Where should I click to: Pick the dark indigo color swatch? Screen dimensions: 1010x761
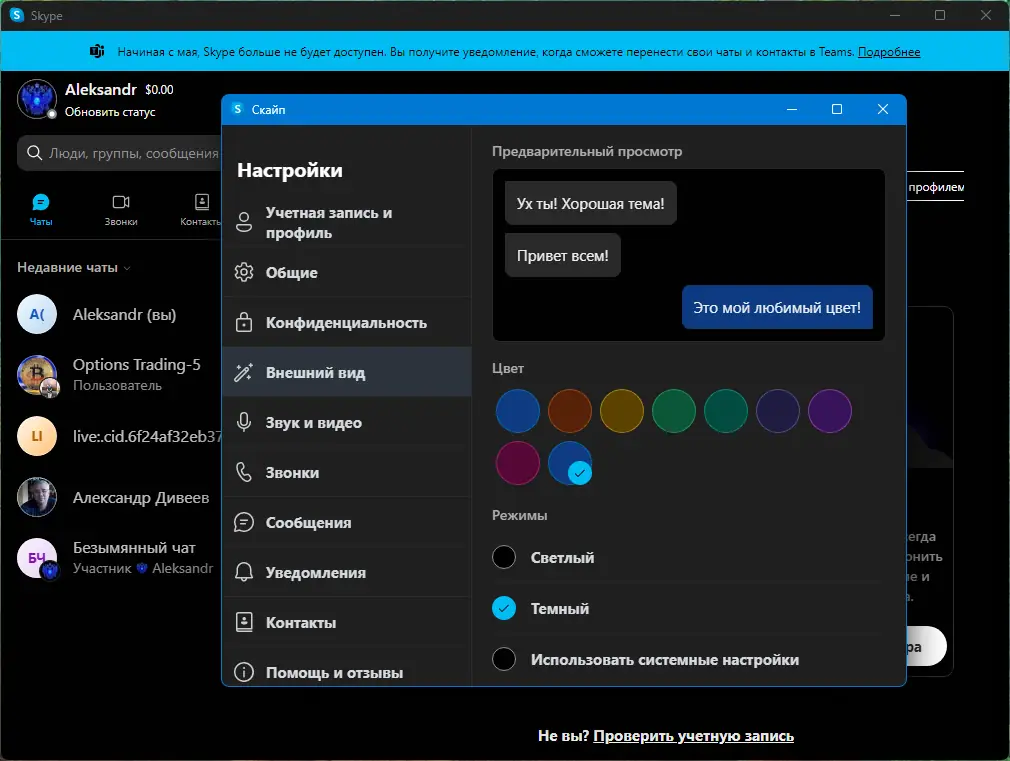pos(777,411)
